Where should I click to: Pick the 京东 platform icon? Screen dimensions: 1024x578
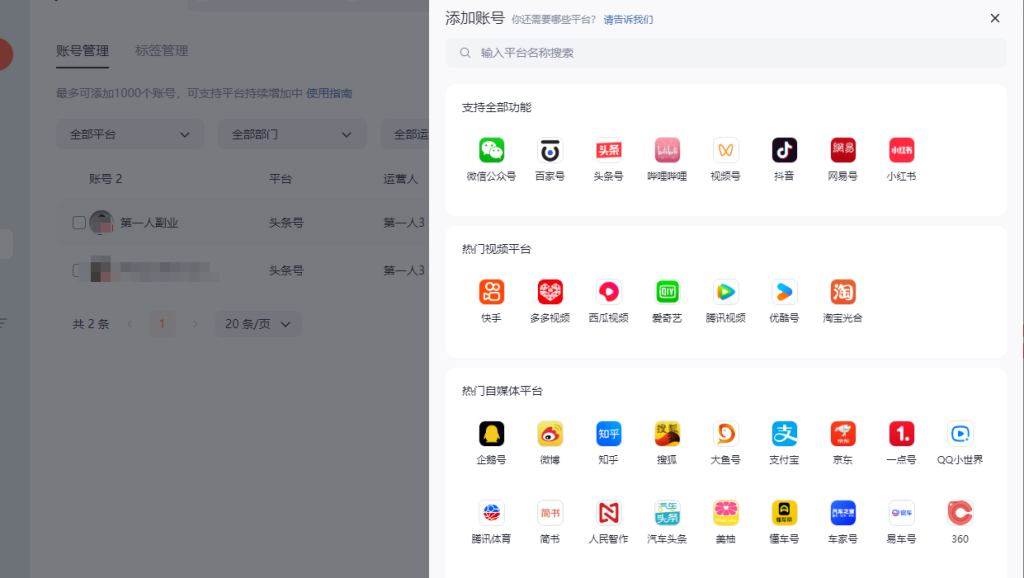[843, 434]
